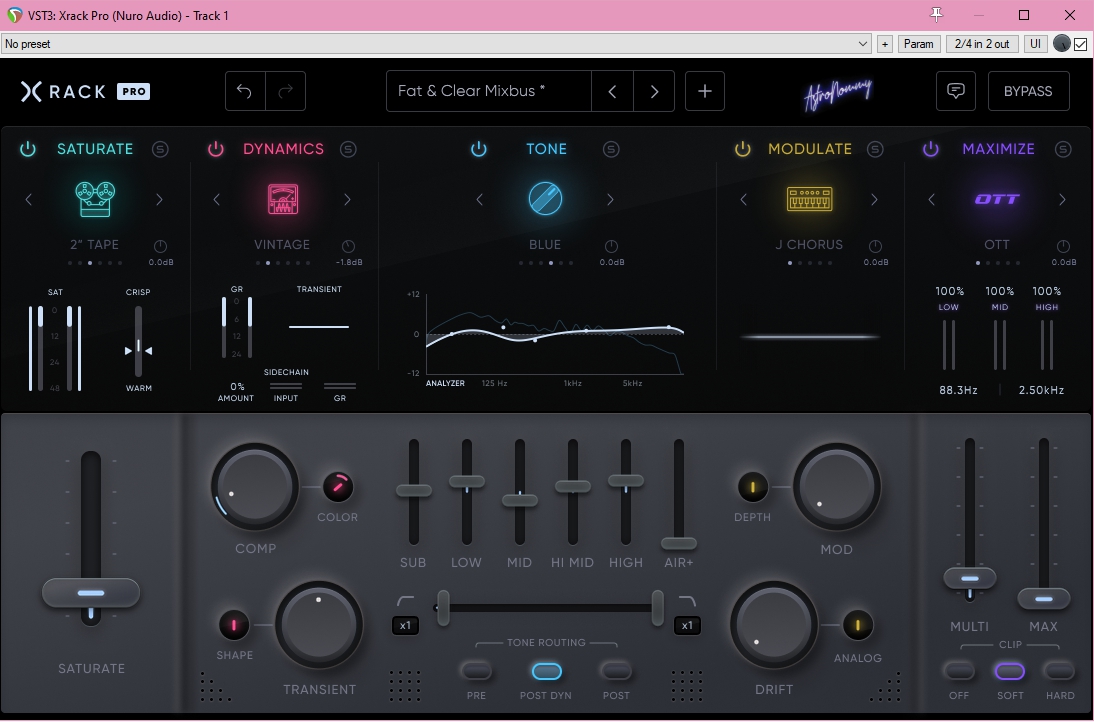The height and width of the screenshot is (722, 1094).
Task: Switch to next Dynamics type
Action: pyautogui.click(x=347, y=200)
